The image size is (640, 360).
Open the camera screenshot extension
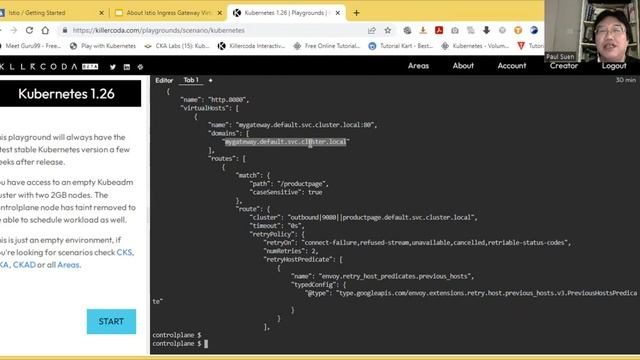[x=455, y=30]
